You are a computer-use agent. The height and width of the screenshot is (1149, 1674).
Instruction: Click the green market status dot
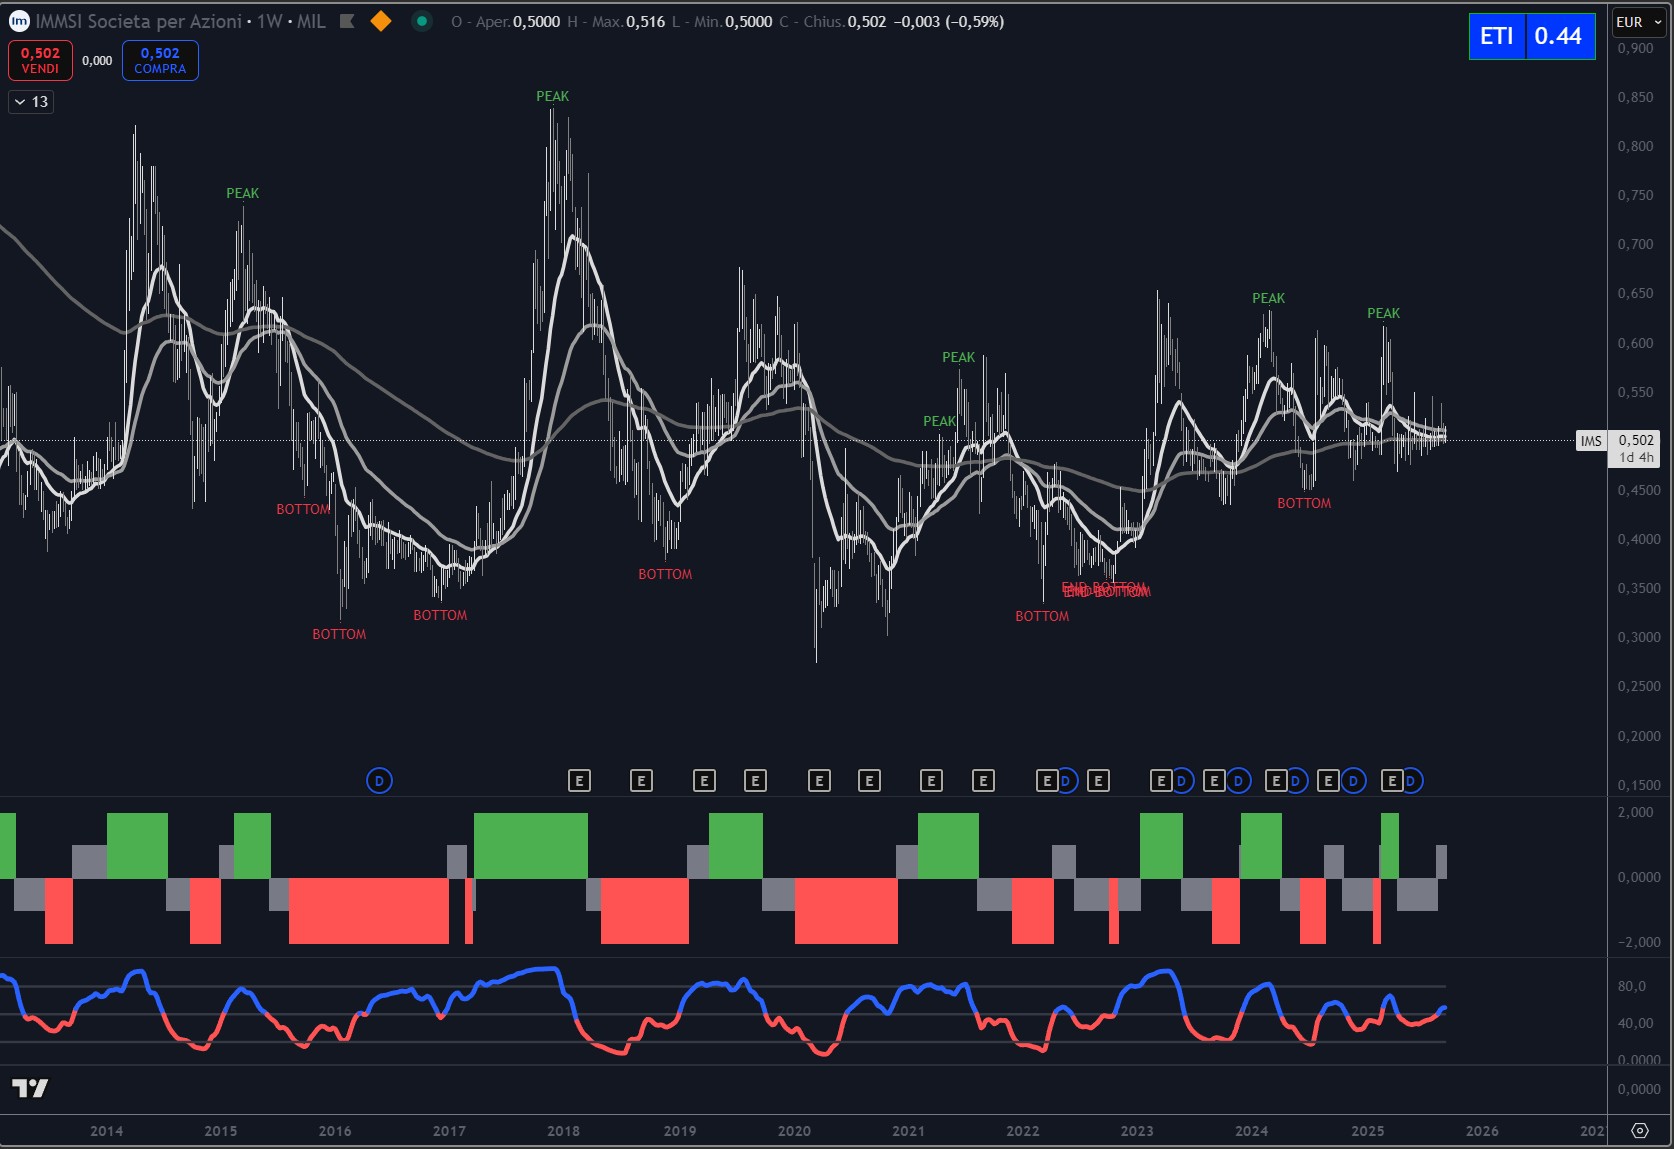(x=422, y=21)
